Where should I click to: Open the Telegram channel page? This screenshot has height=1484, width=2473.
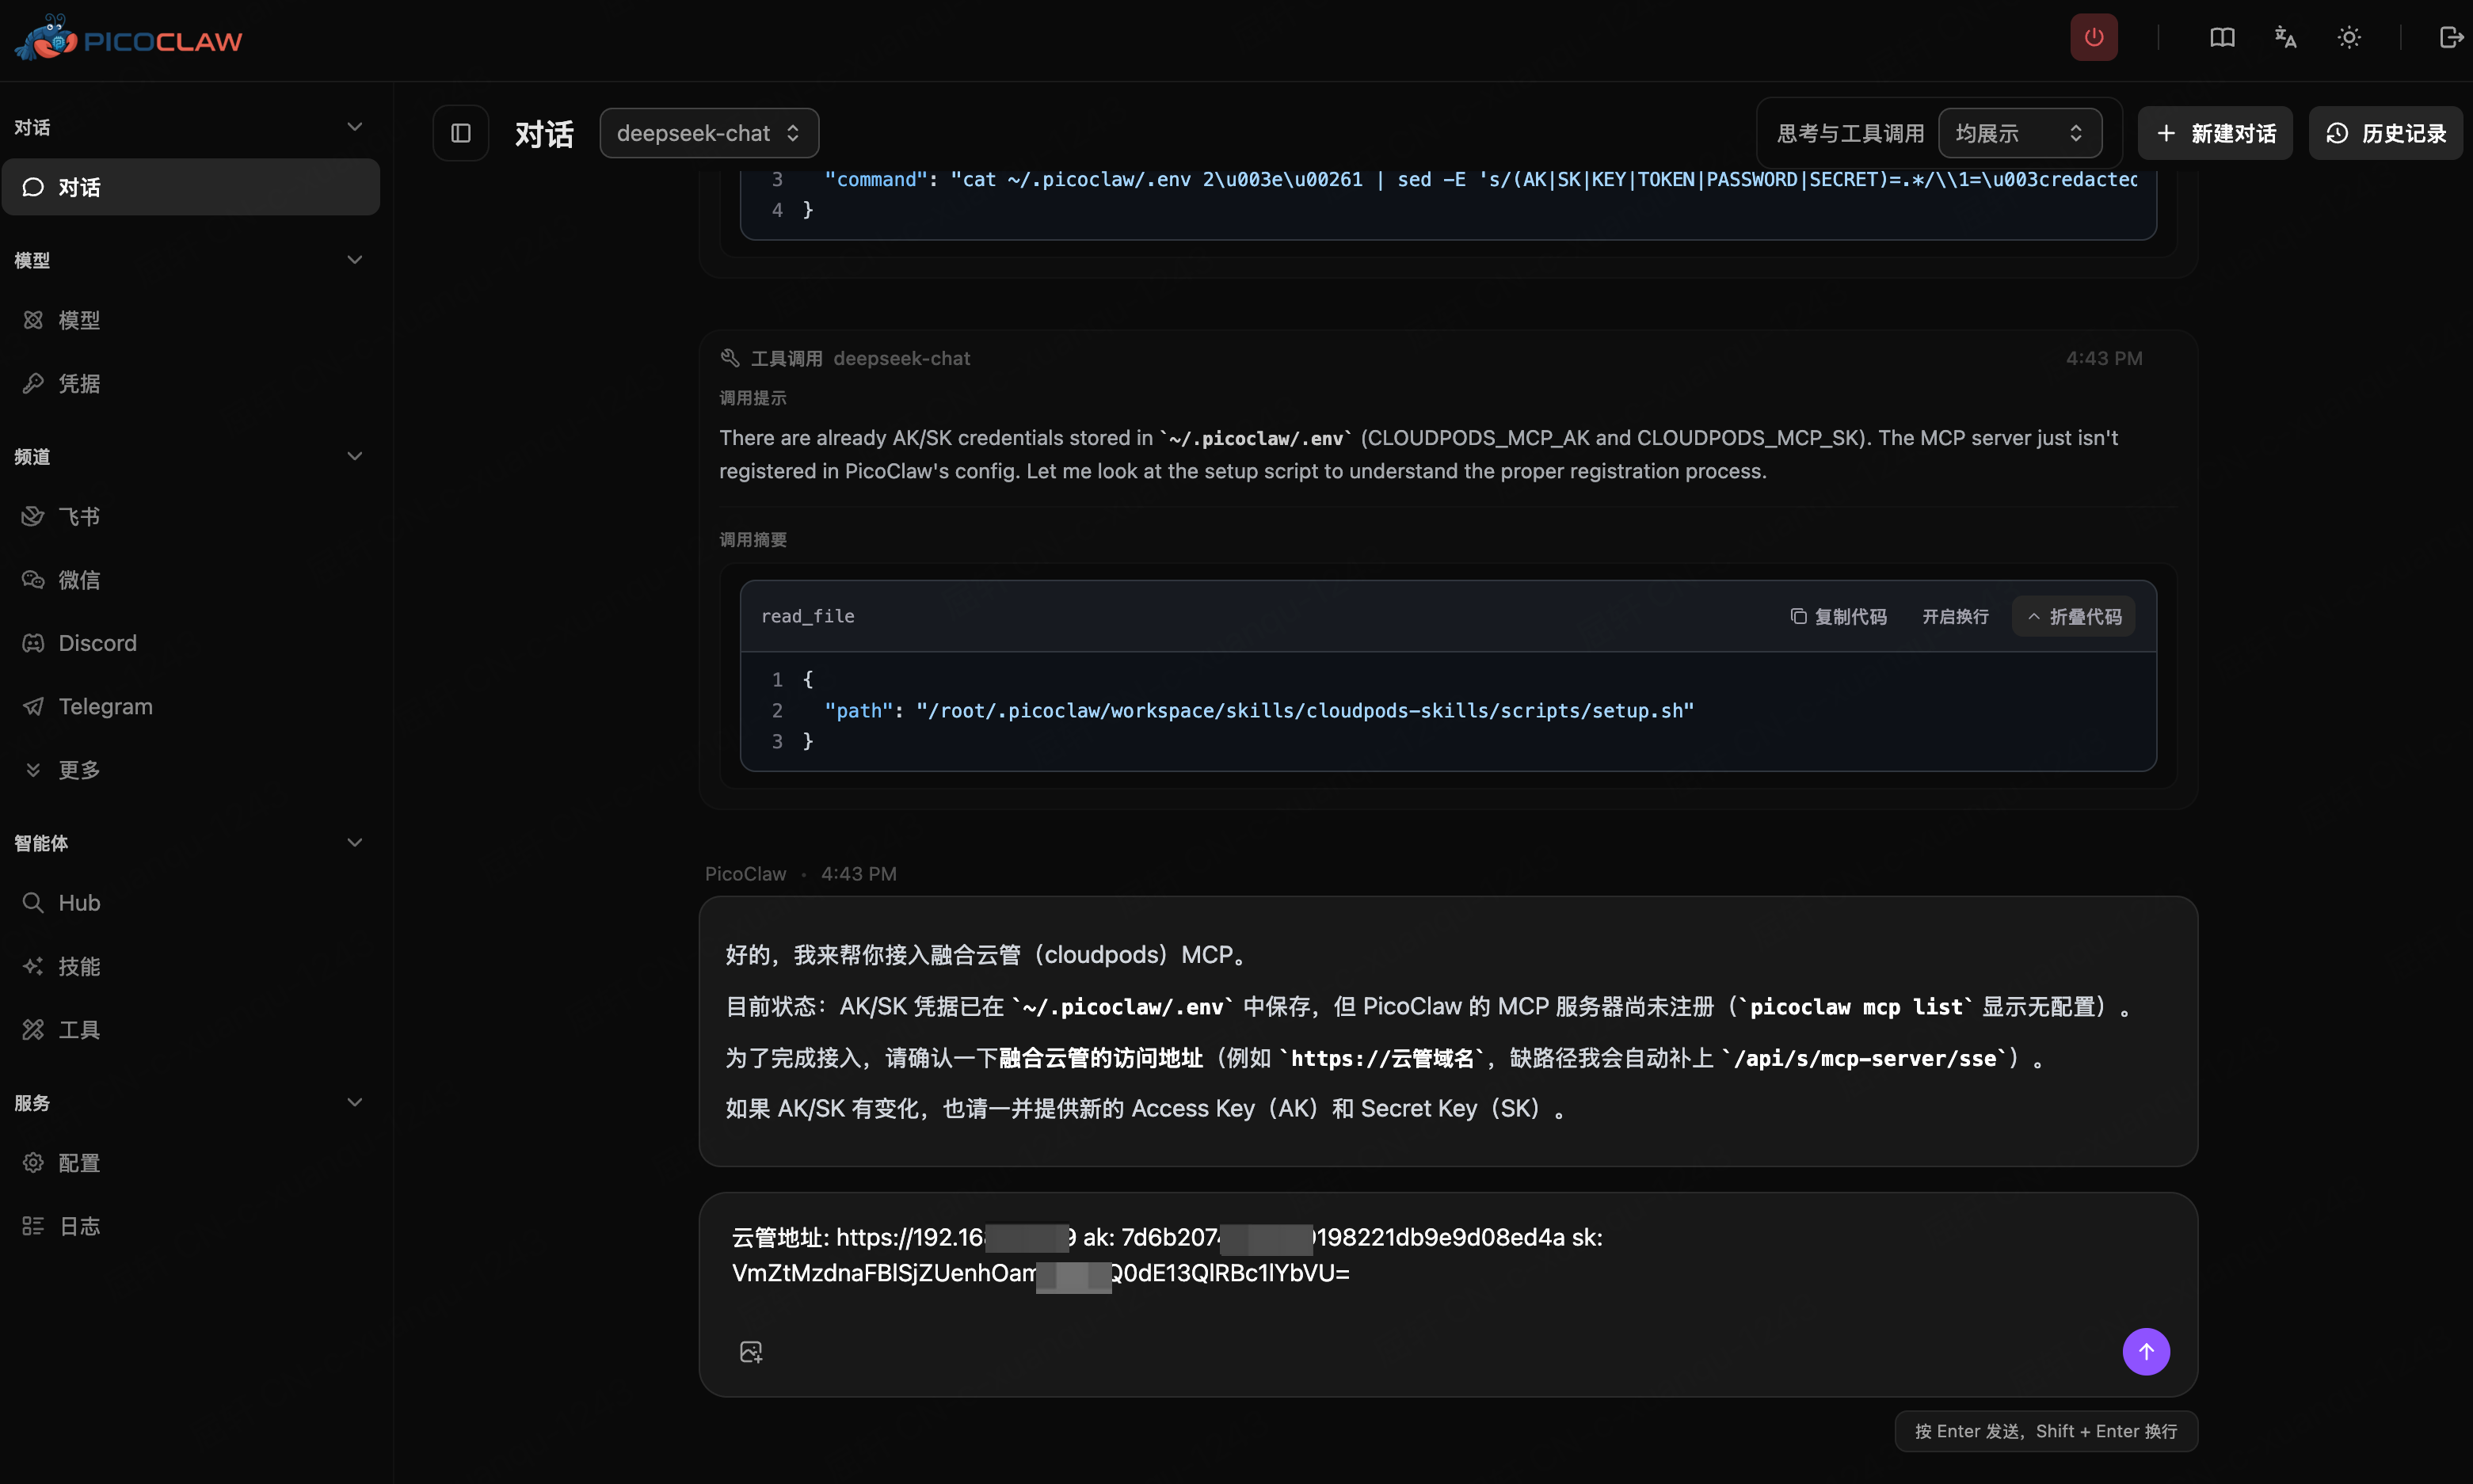(191, 706)
